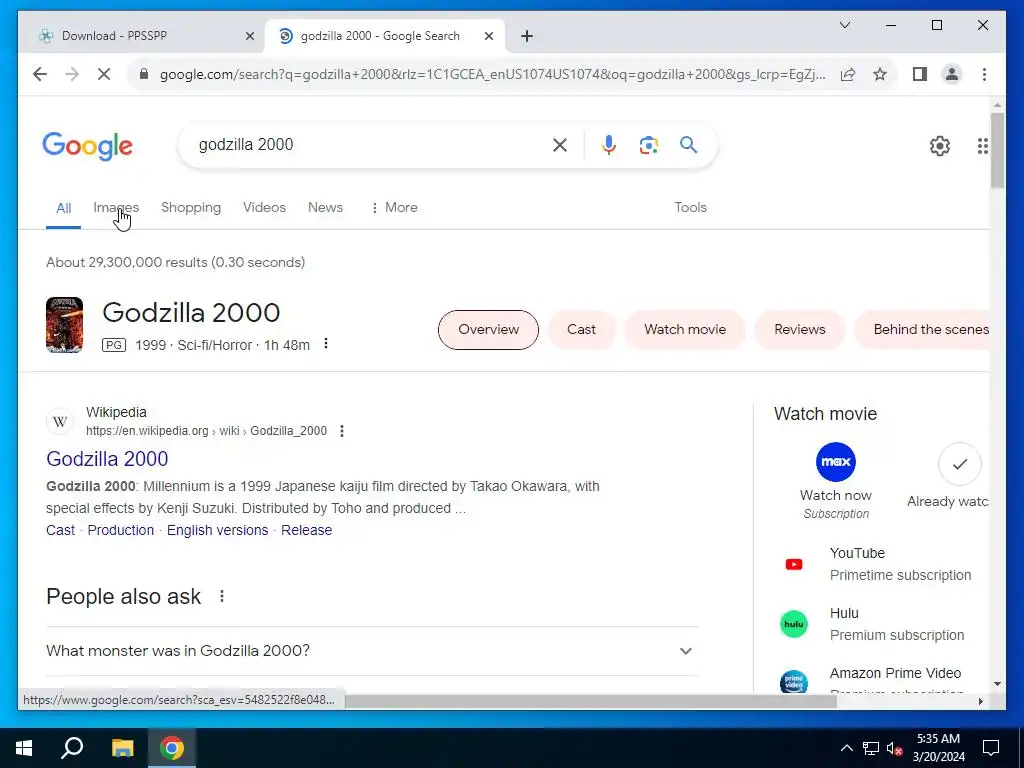This screenshot has height=768, width=1024.
Task: Select the Cast chip
Action: (x=581, y=330)
